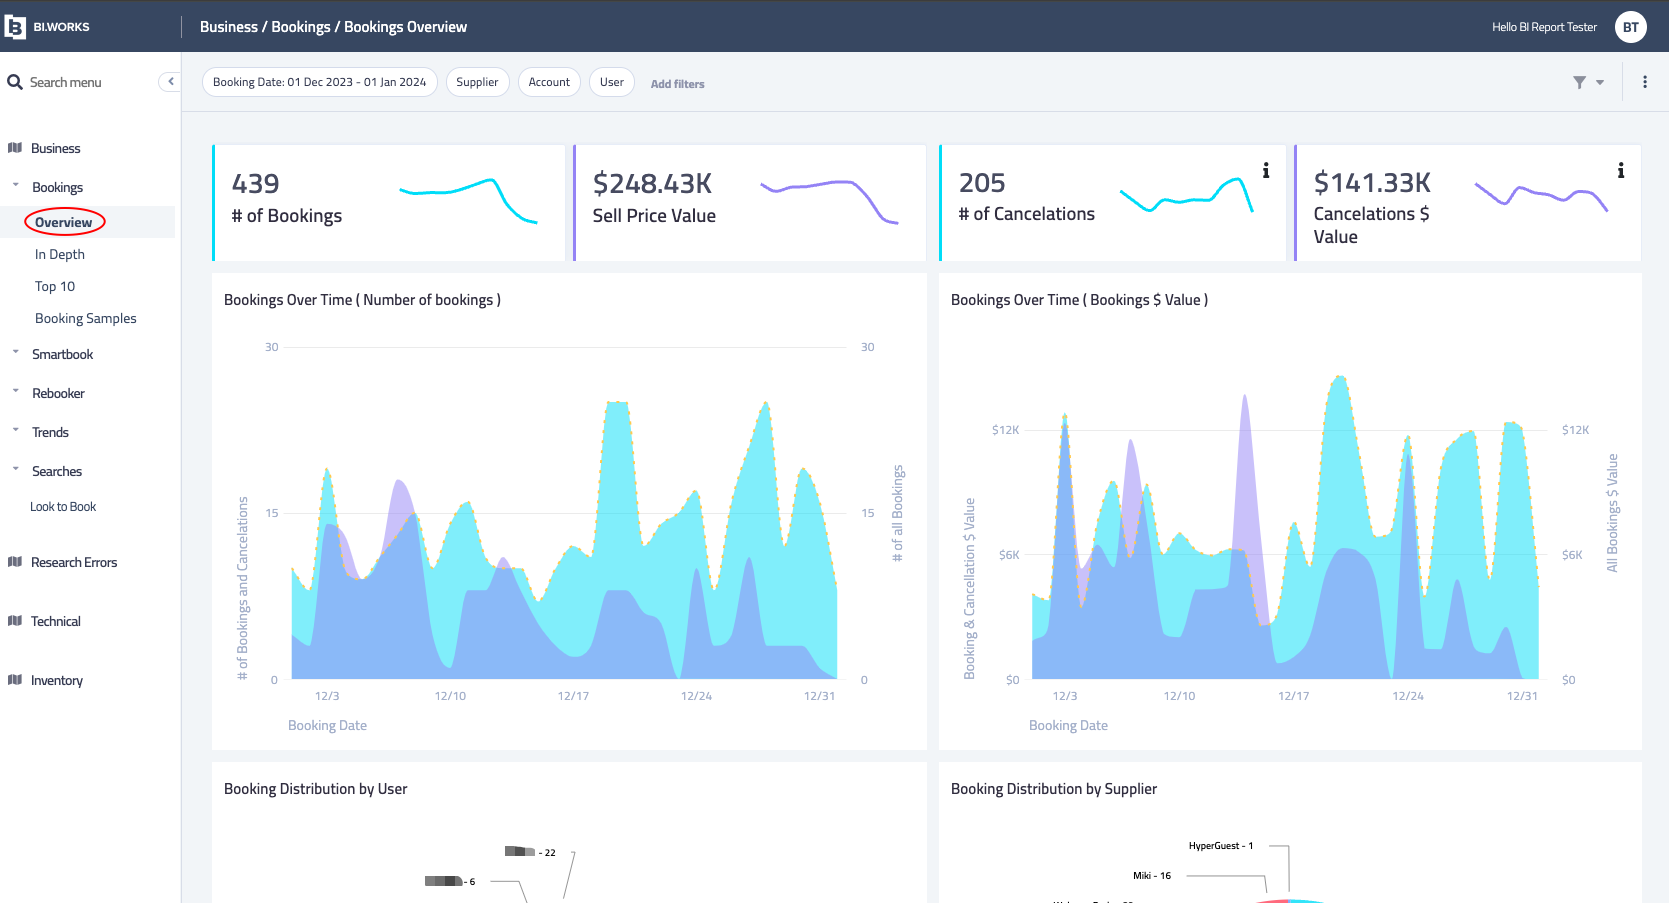Image resolution: width=1669 pixels, height=903 pixels.
Task: Expand the Trends tree arrow
Action: coord(15,430)
